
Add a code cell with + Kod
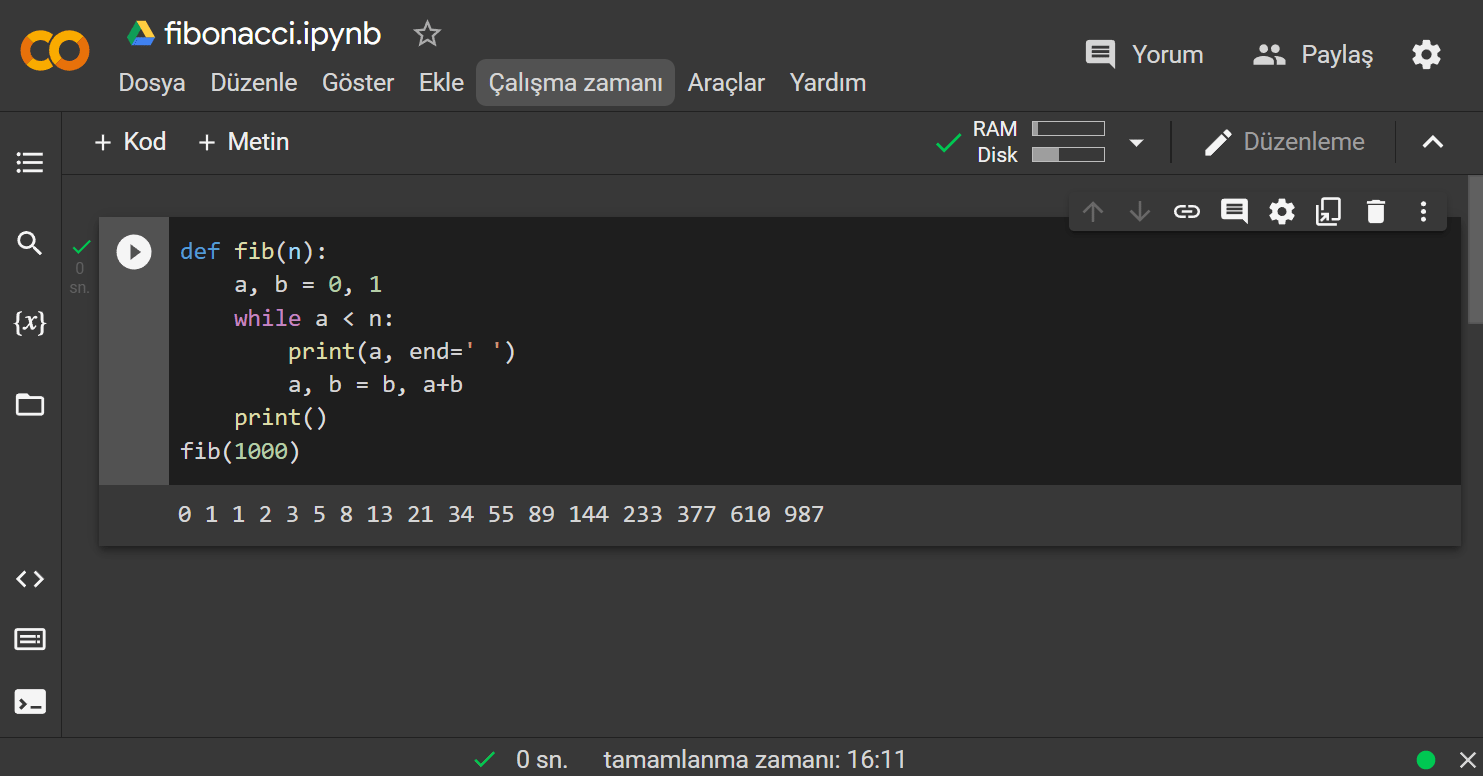point(130,142)
